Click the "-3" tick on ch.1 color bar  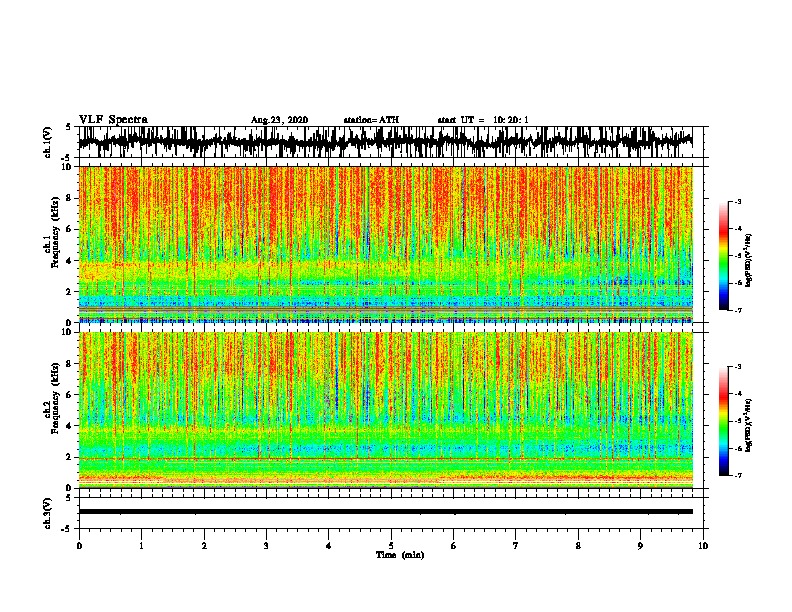tap(737, 201)
